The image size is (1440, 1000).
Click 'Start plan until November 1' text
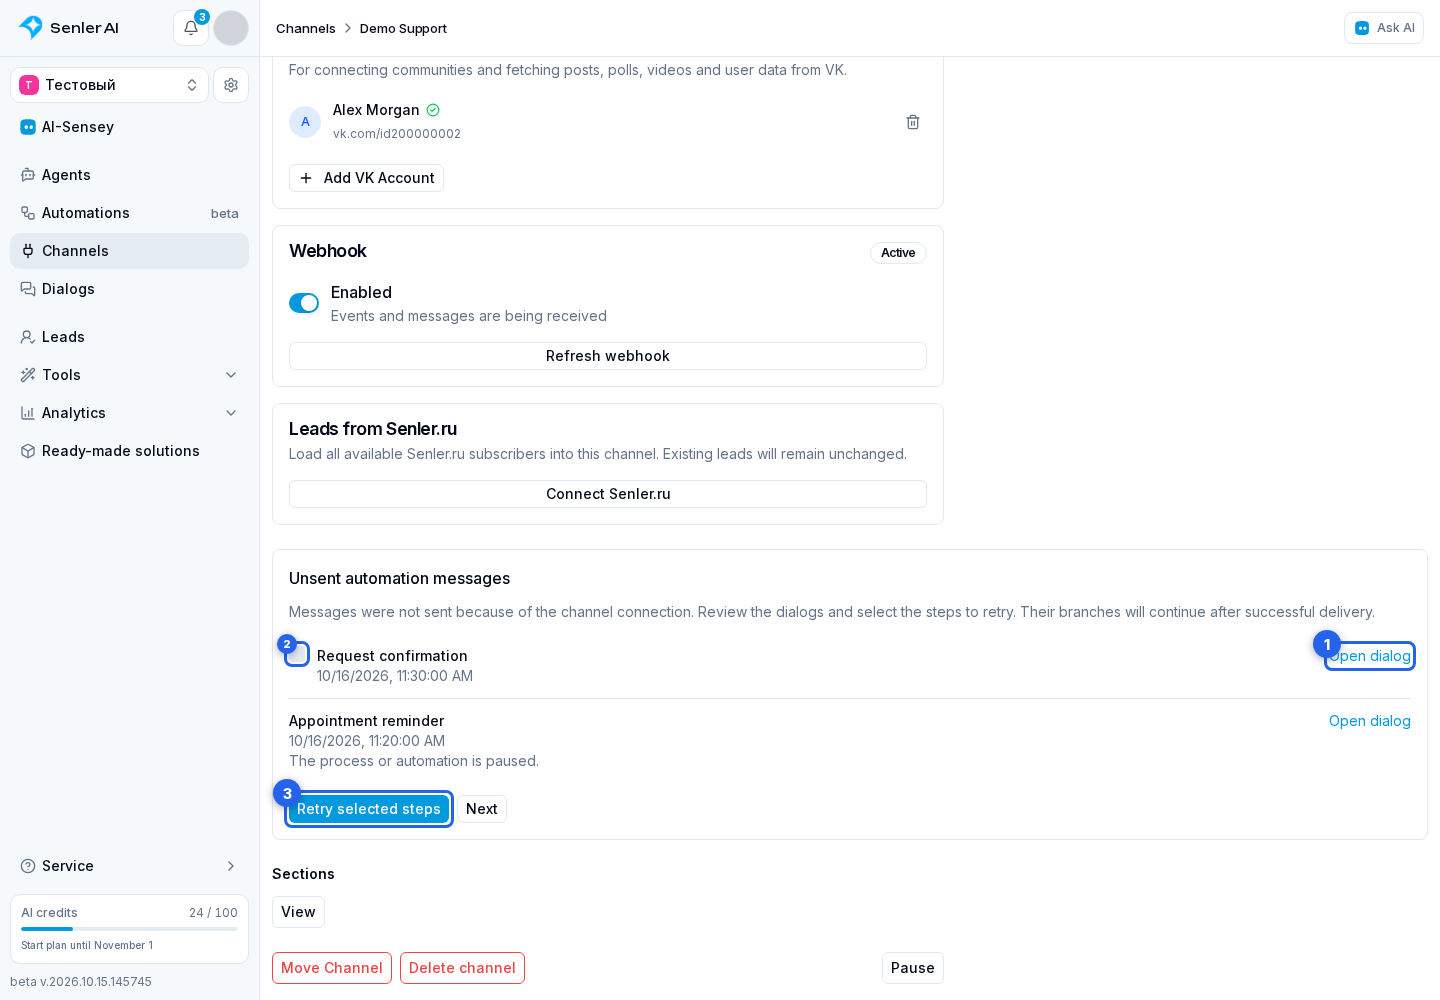click(87, 945)
